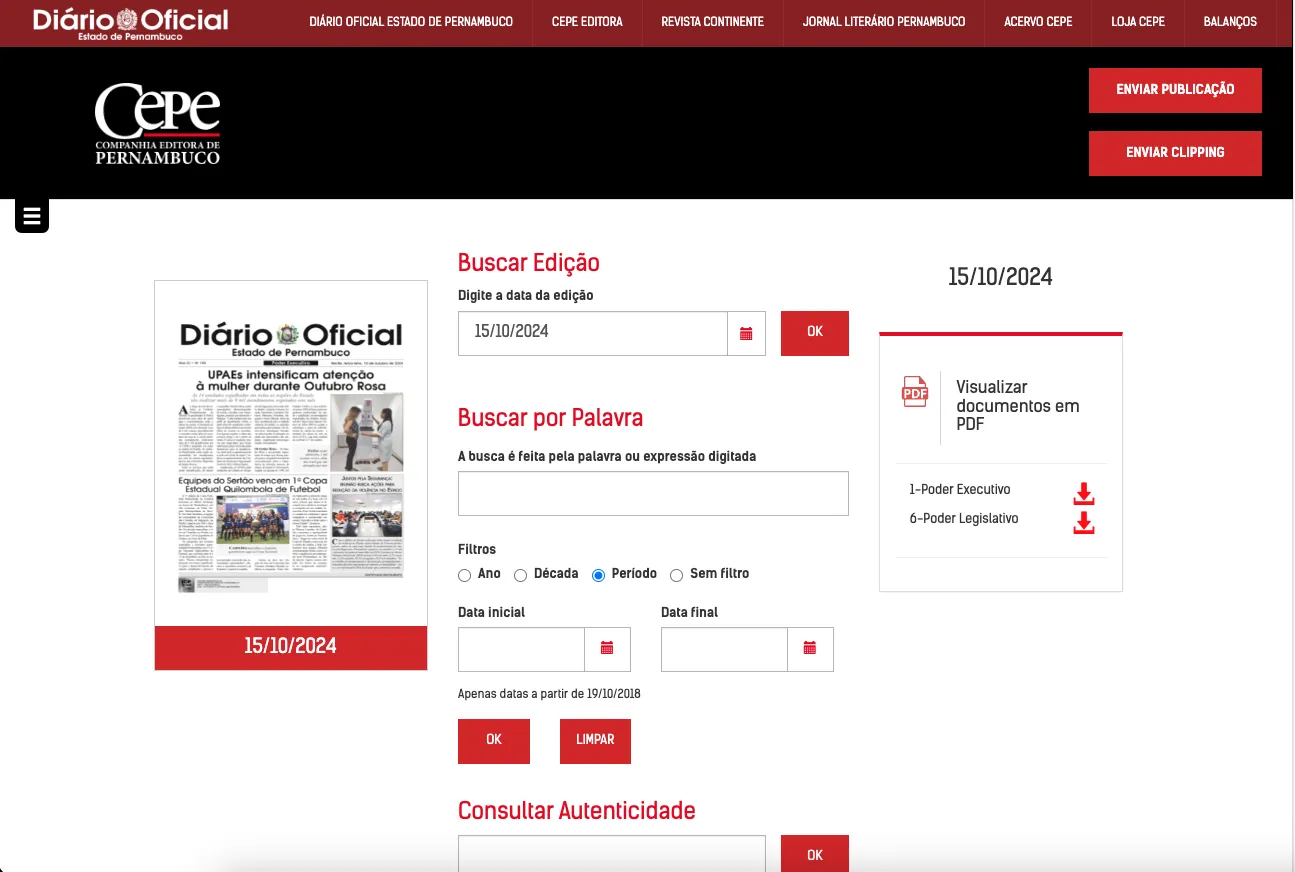Open the hamburger sidebar menu icon
The width and height of the screenshot is (1295, 872).
pos(32,216)
